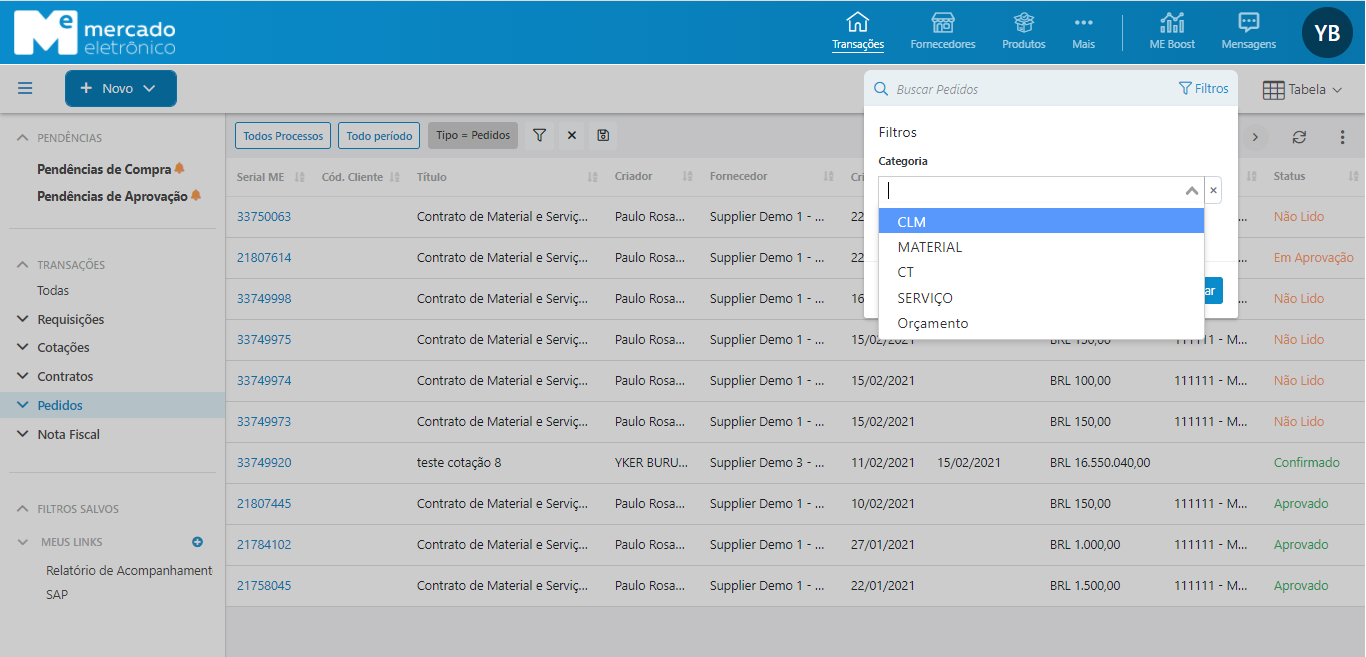Choose CT from the category list

pos(1041,272)
